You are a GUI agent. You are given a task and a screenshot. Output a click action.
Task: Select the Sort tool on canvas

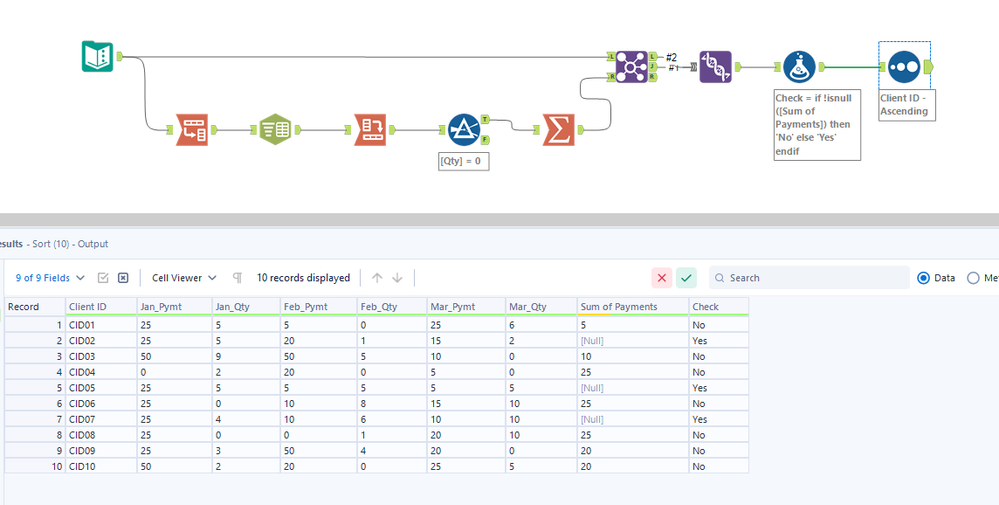click(904, 67)
